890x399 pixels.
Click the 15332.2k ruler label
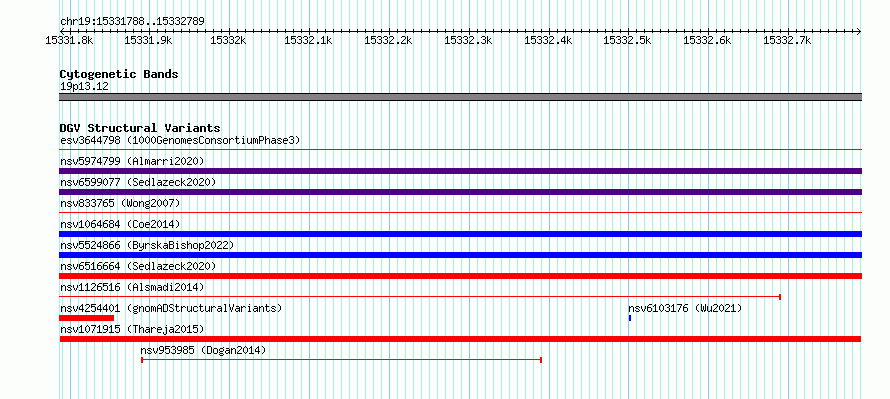point(389,40)
